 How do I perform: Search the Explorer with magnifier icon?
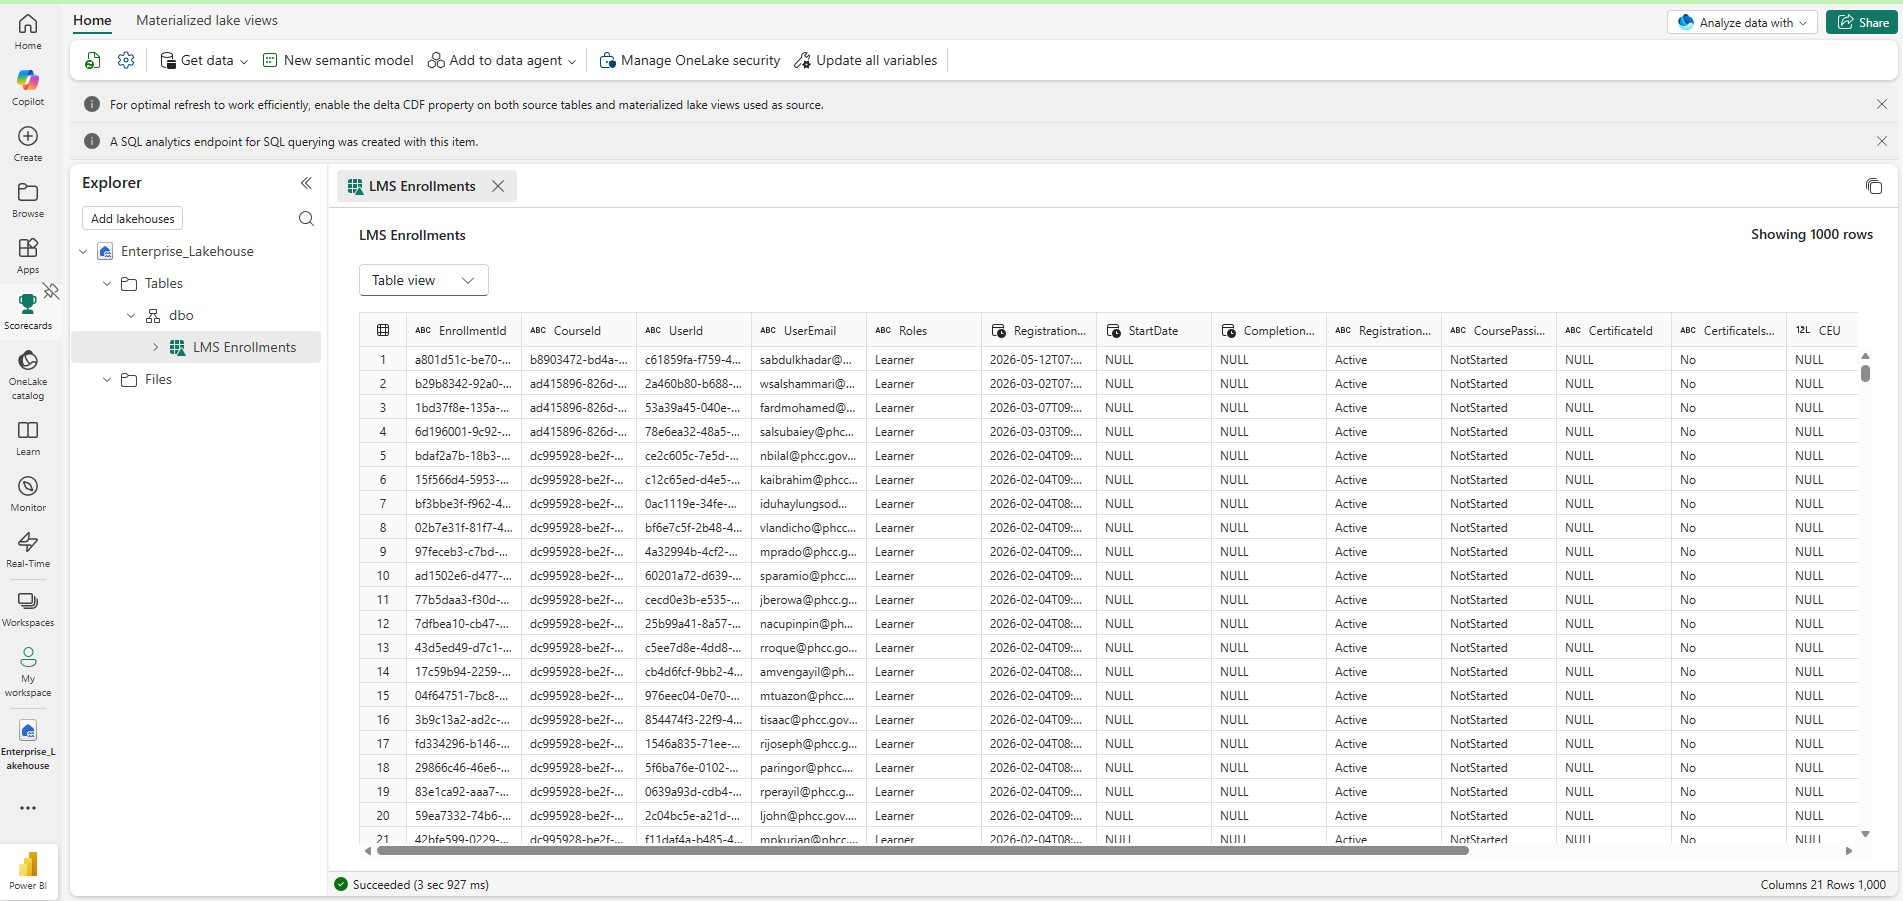[x=306, y=219]
